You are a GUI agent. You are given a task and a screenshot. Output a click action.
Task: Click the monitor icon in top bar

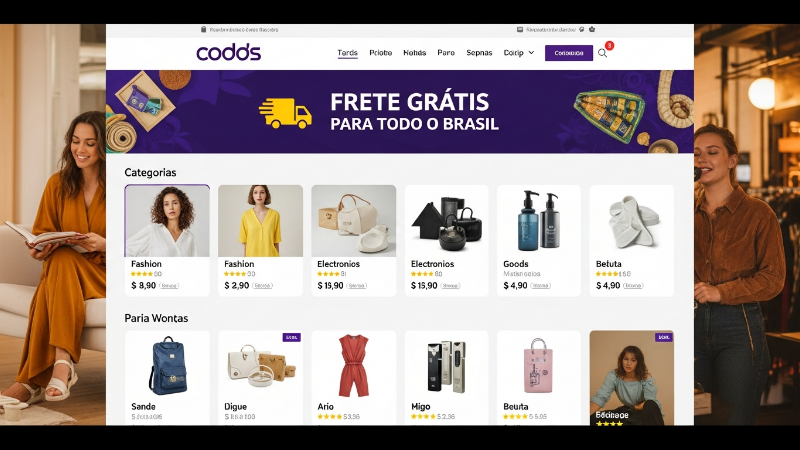click(x=520, y=30)
